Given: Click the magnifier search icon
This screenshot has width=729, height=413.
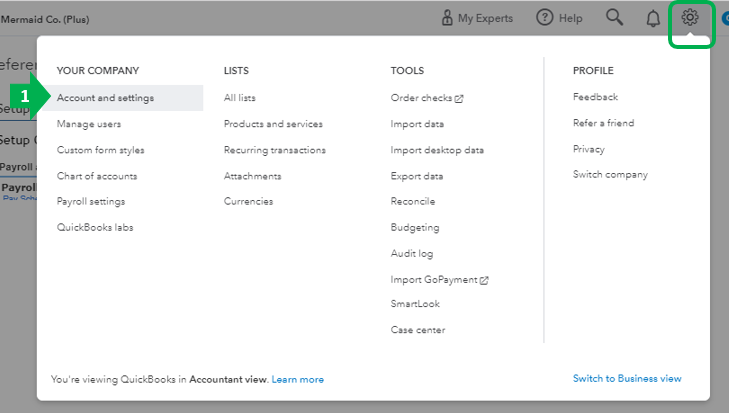Looking at the screenshot, I should 614,18.
